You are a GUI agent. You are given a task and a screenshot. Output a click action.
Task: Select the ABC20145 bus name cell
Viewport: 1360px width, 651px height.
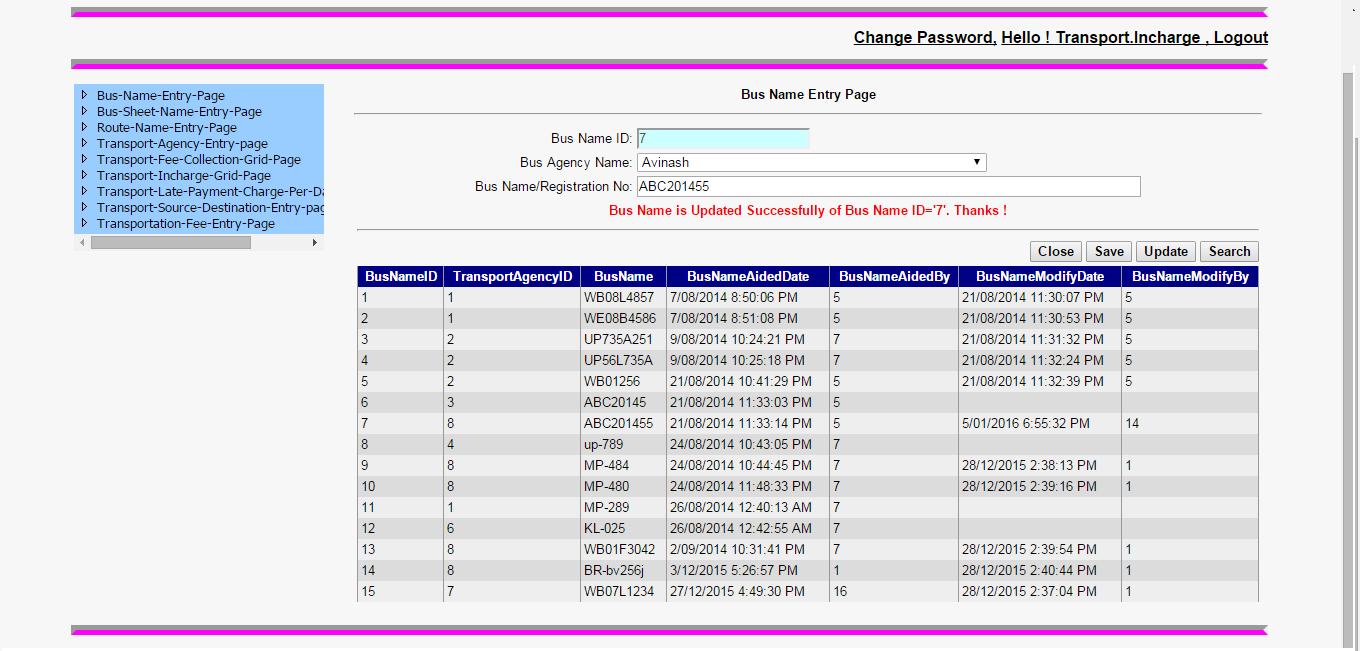tap(623, 403)
